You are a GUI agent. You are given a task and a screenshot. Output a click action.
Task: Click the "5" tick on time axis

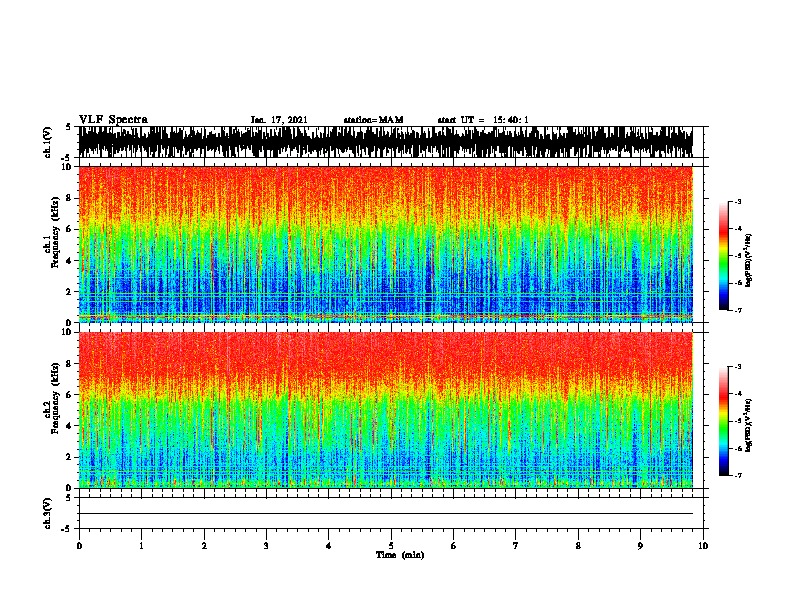[391, 545]
